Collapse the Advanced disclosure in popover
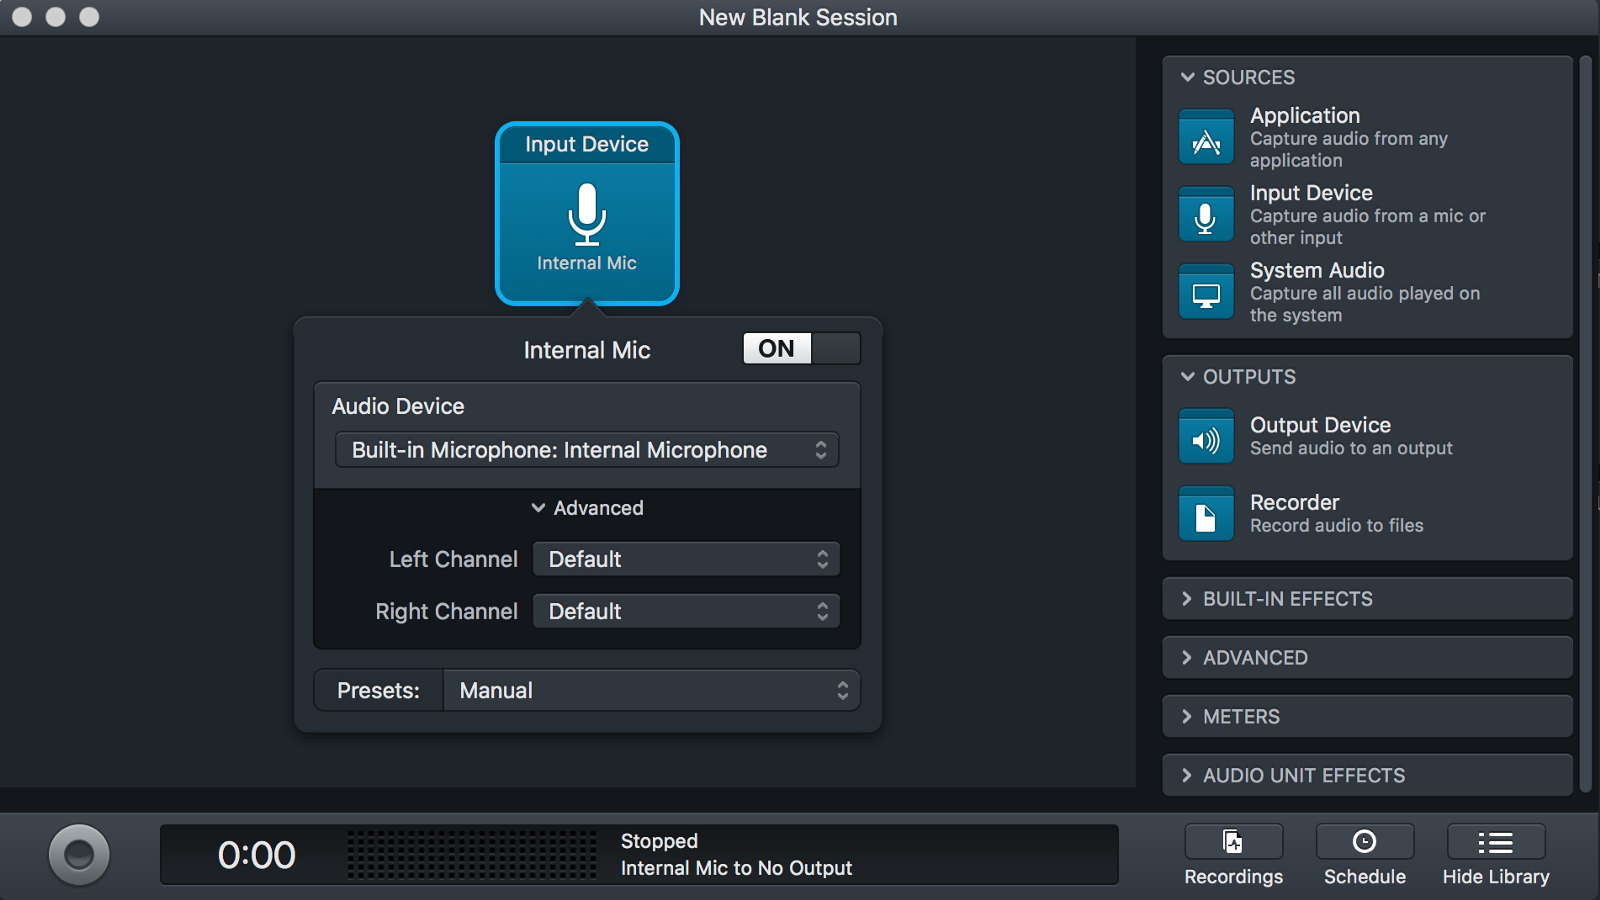Screen dimensions: 1600x900 click(x=587, y=508)
